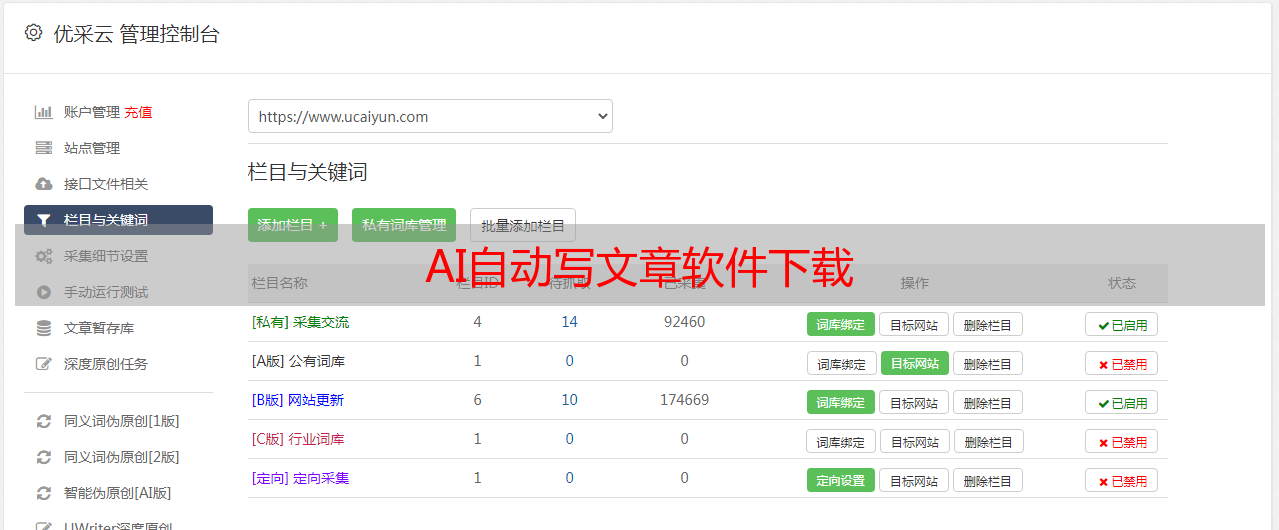Open the [私有] 采集交流 column link
This screenshot has width=1279, height=530.
[300, 322]
